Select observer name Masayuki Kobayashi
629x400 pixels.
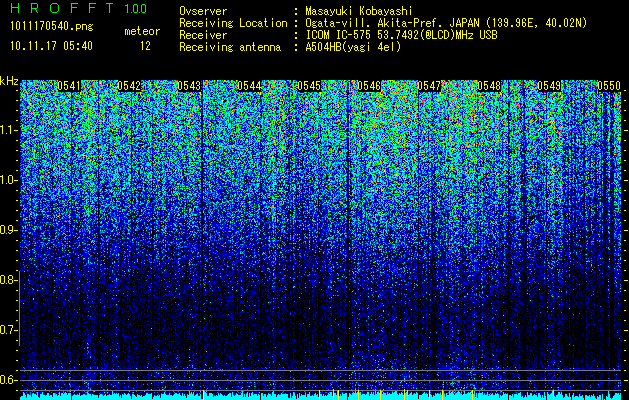pyautogui.click(x=359, y=11)
